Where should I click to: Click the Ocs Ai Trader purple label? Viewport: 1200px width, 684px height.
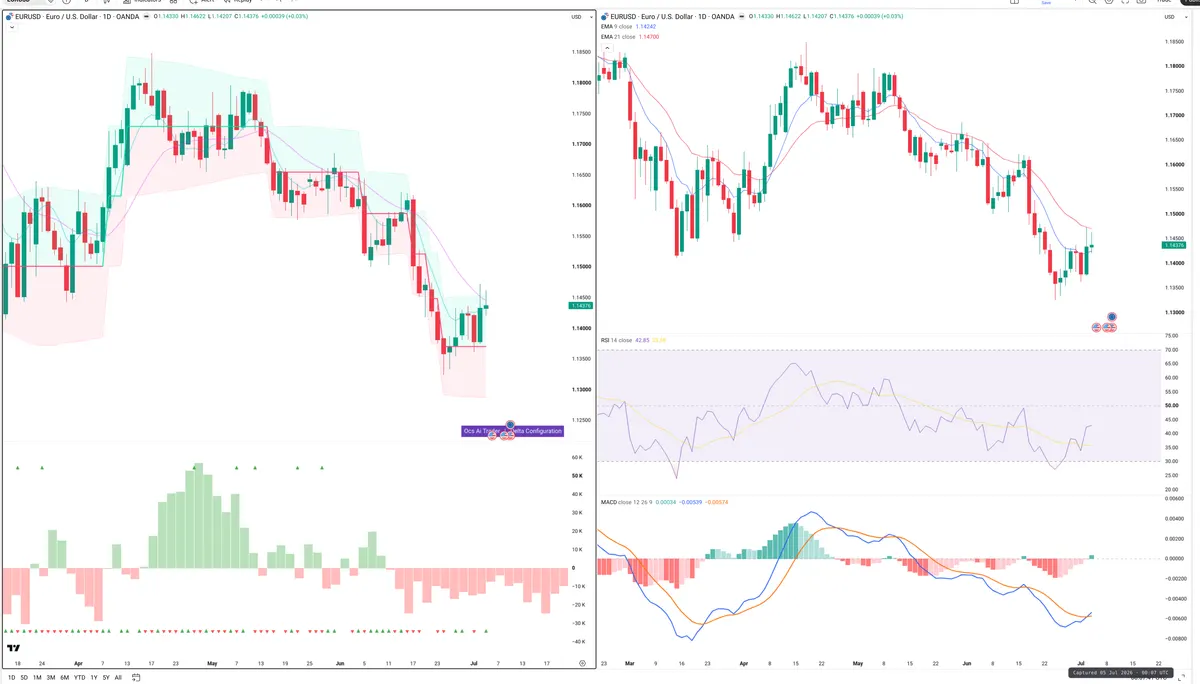(512, 431)
